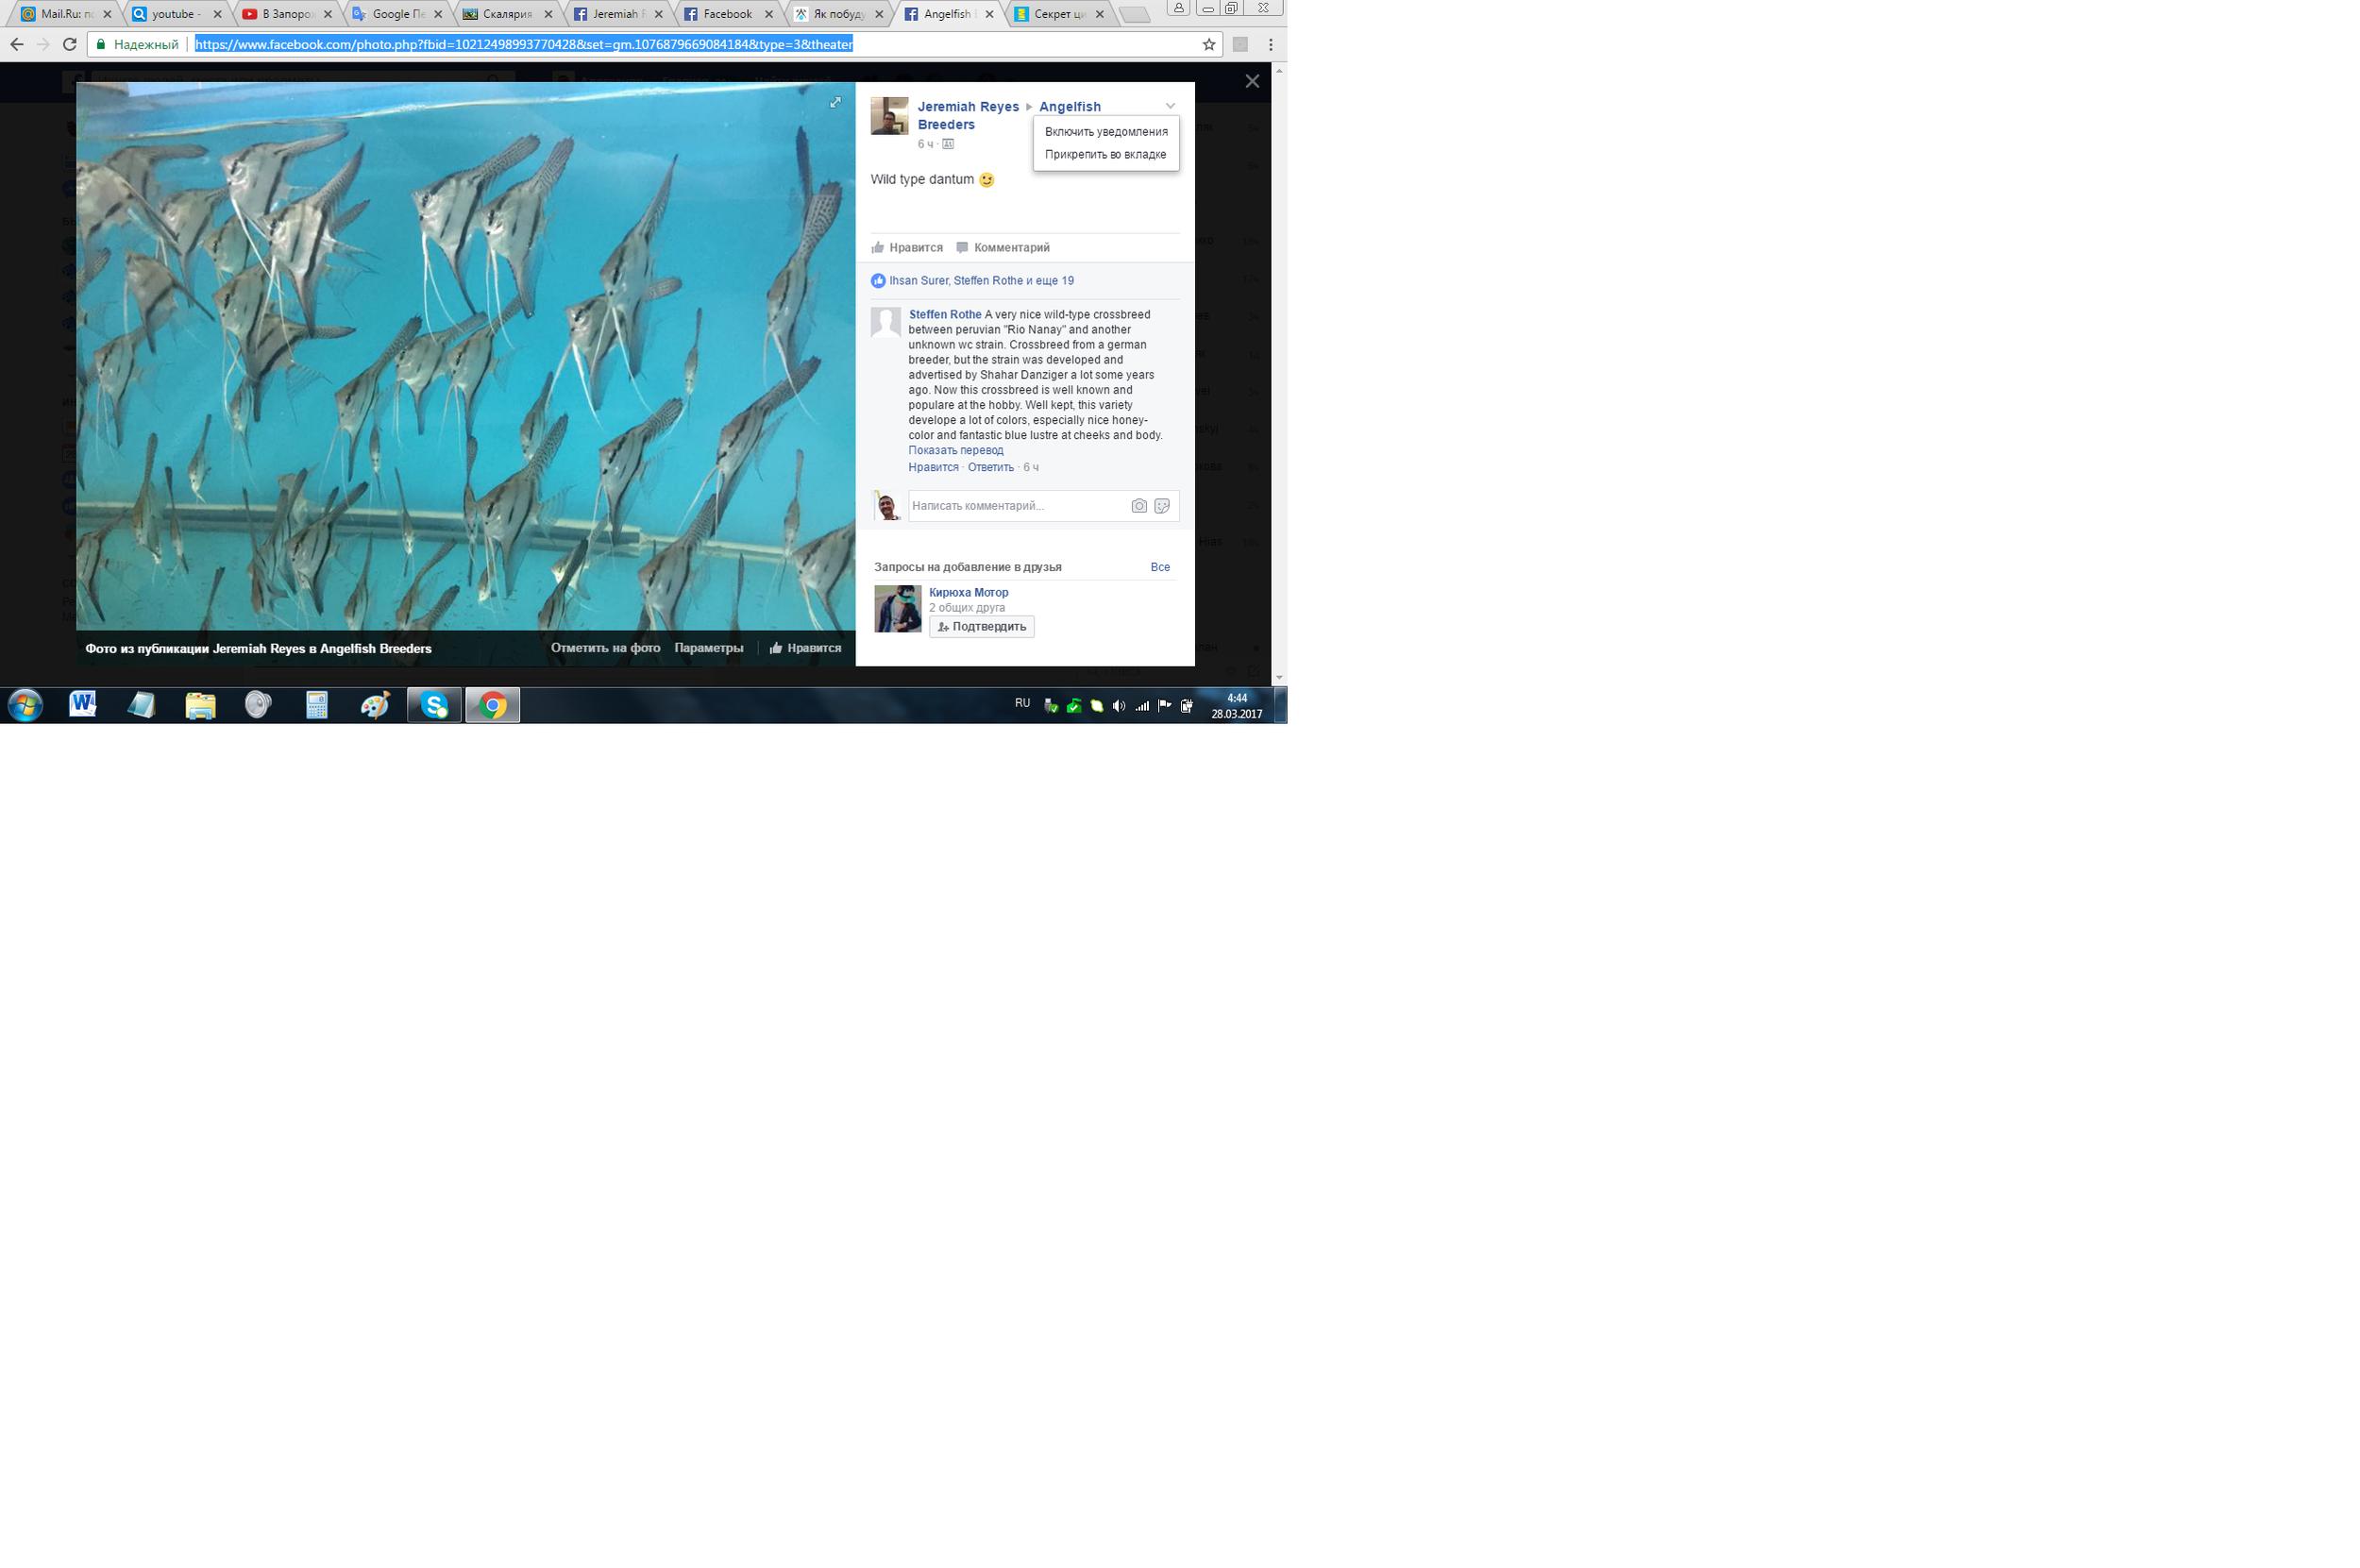Open Параметры options under the photo
Viewport: 2360px width, 1568px height.
point(708,648)
